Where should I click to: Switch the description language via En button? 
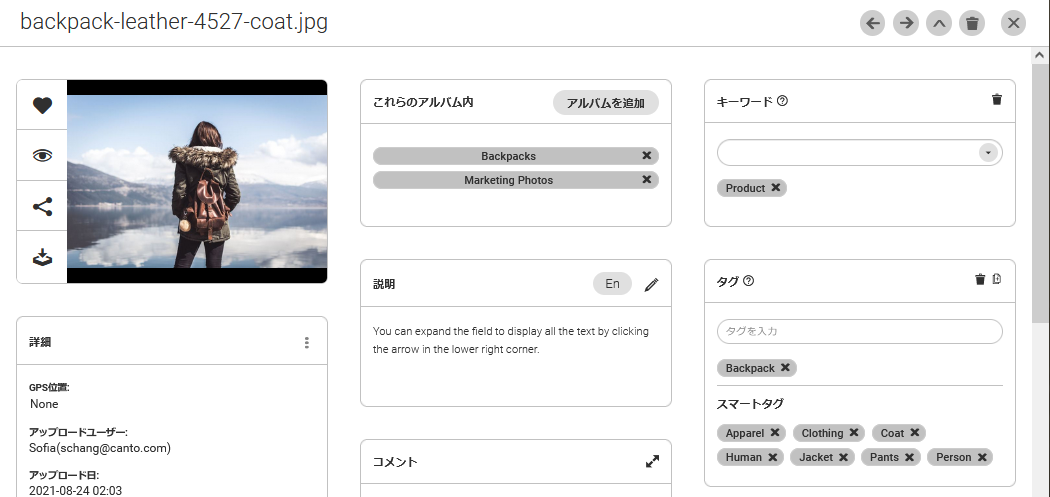point(612,284)
